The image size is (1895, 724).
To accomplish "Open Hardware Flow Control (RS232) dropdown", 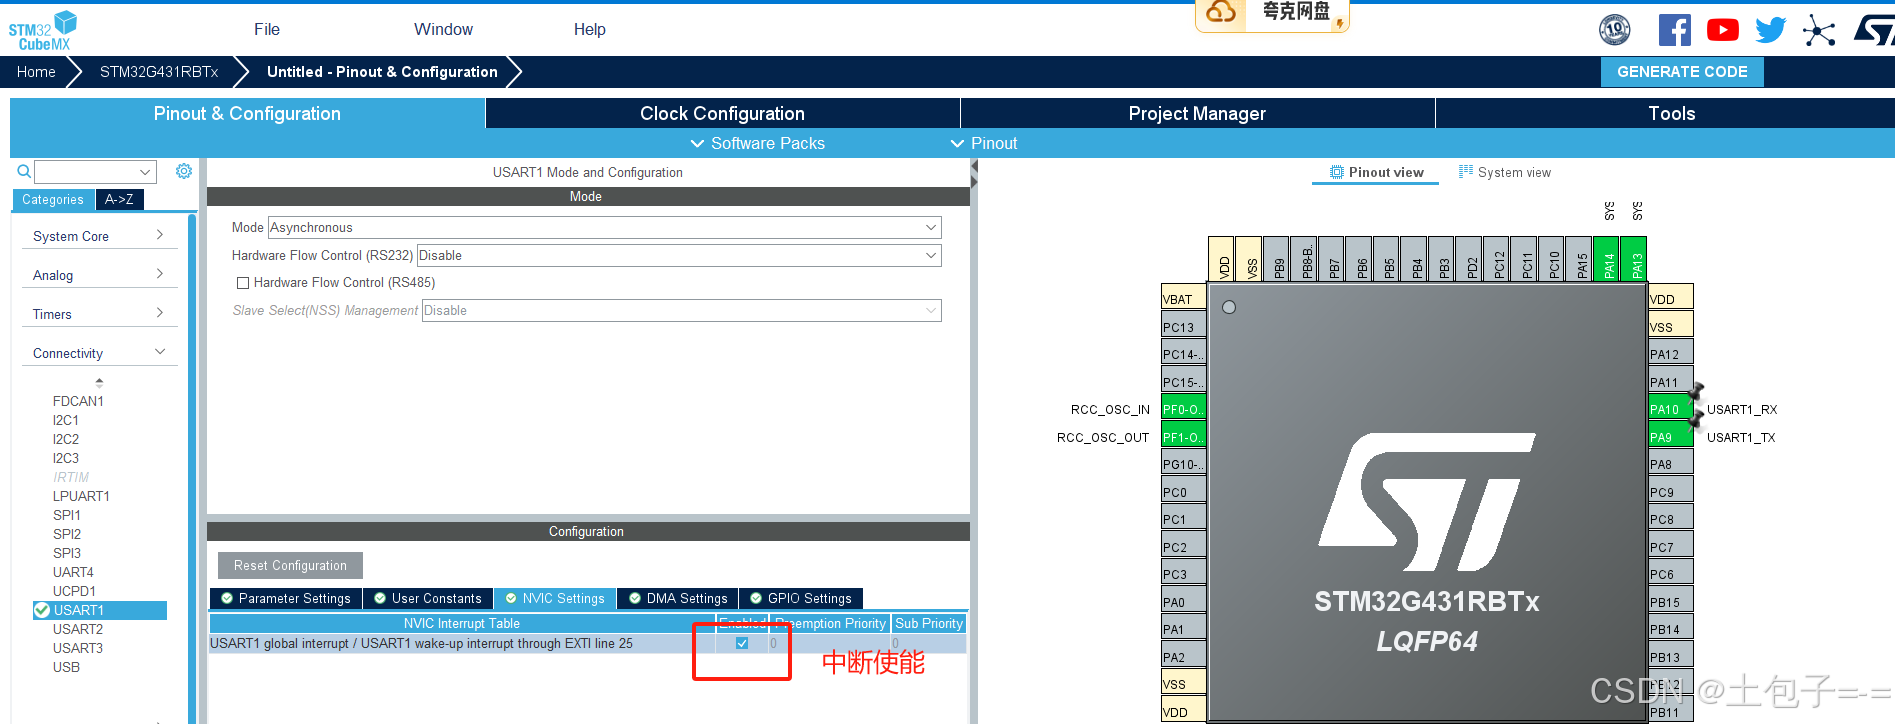I will pyautogui.click(x=679, y=256).
